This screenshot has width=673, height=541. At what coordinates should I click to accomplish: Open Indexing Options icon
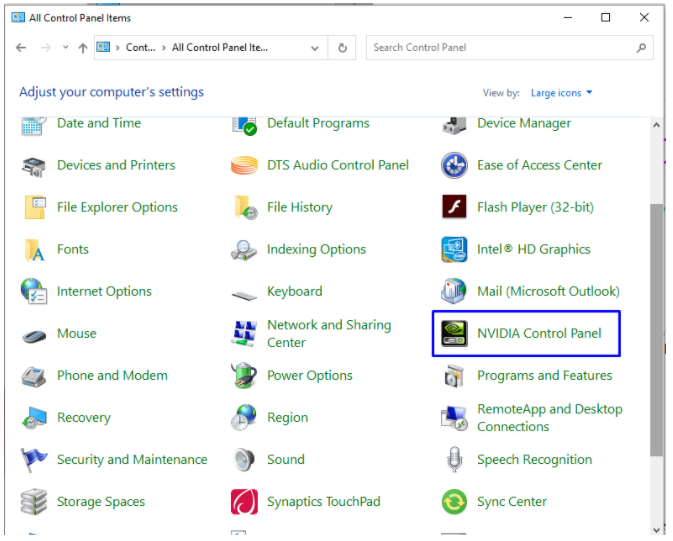(244, 250)
